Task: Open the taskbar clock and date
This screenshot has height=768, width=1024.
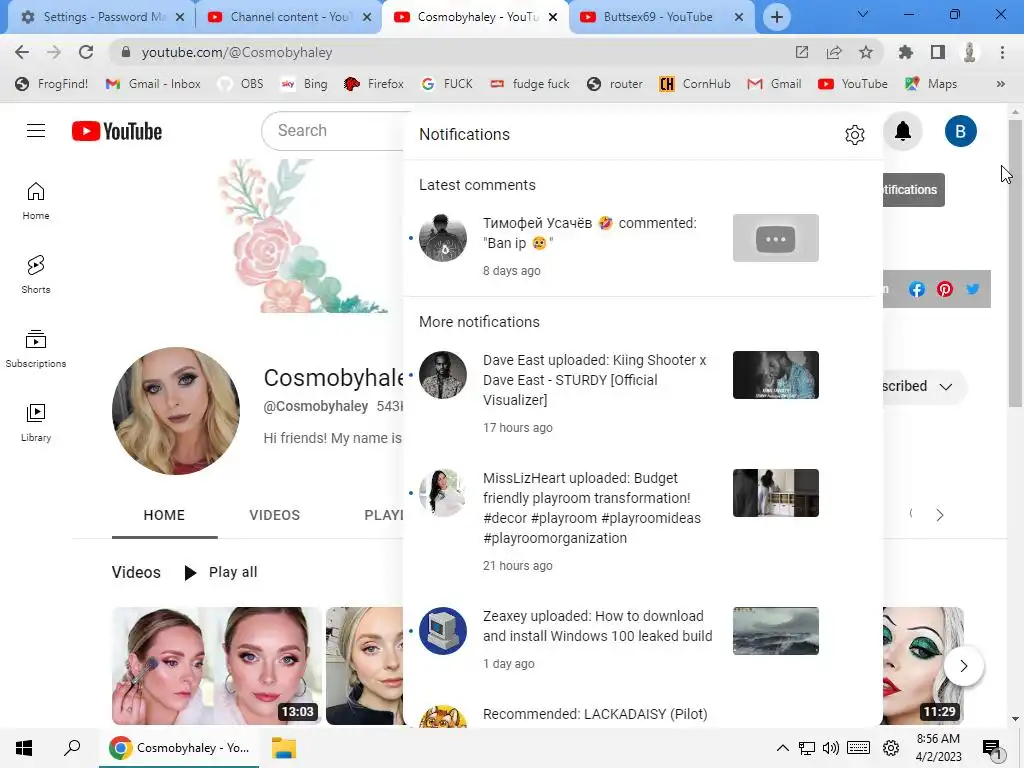Action: coord(938,748)
